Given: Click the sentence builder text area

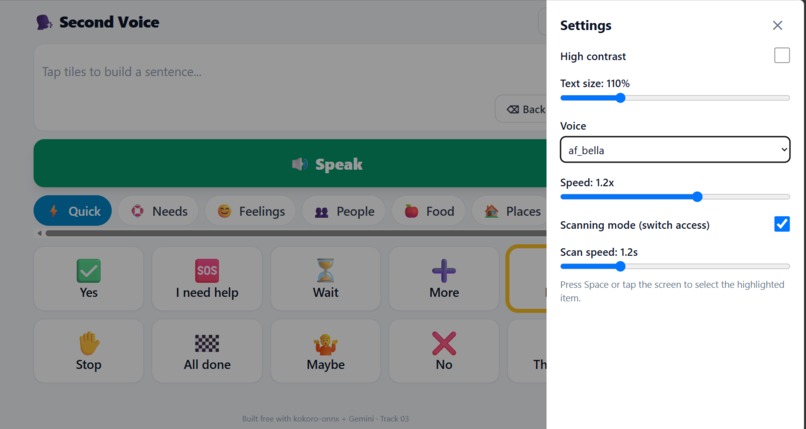Looking at the screenshot, I should (x=290, y=87).
